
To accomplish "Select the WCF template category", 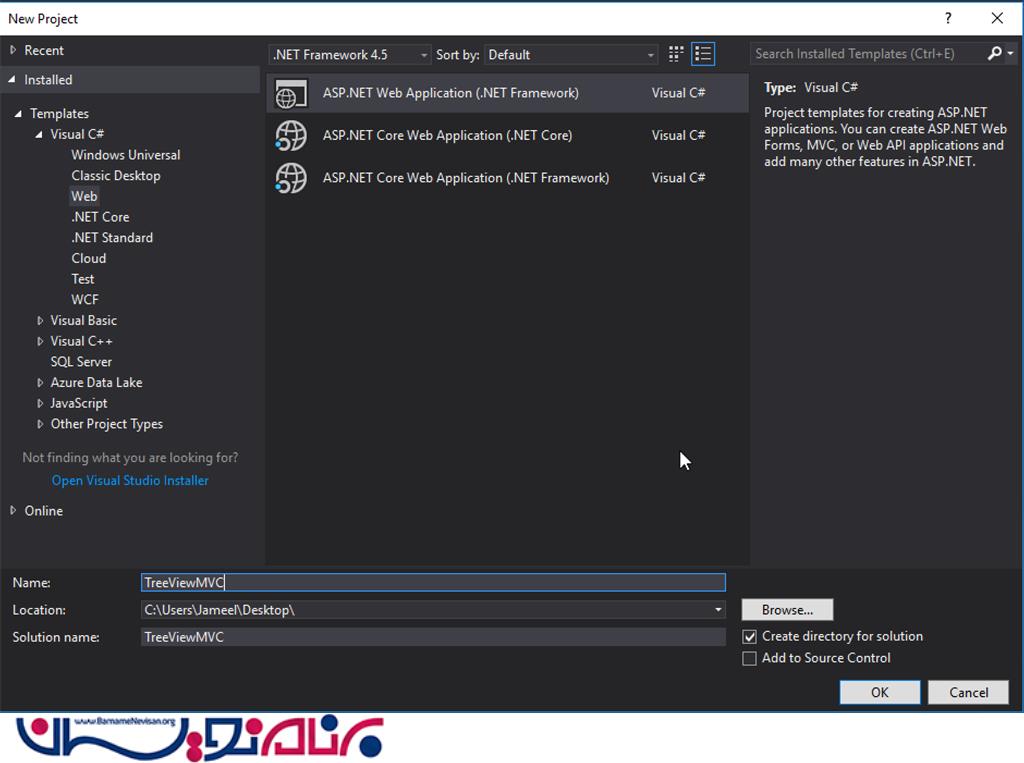I will (85, 300).
